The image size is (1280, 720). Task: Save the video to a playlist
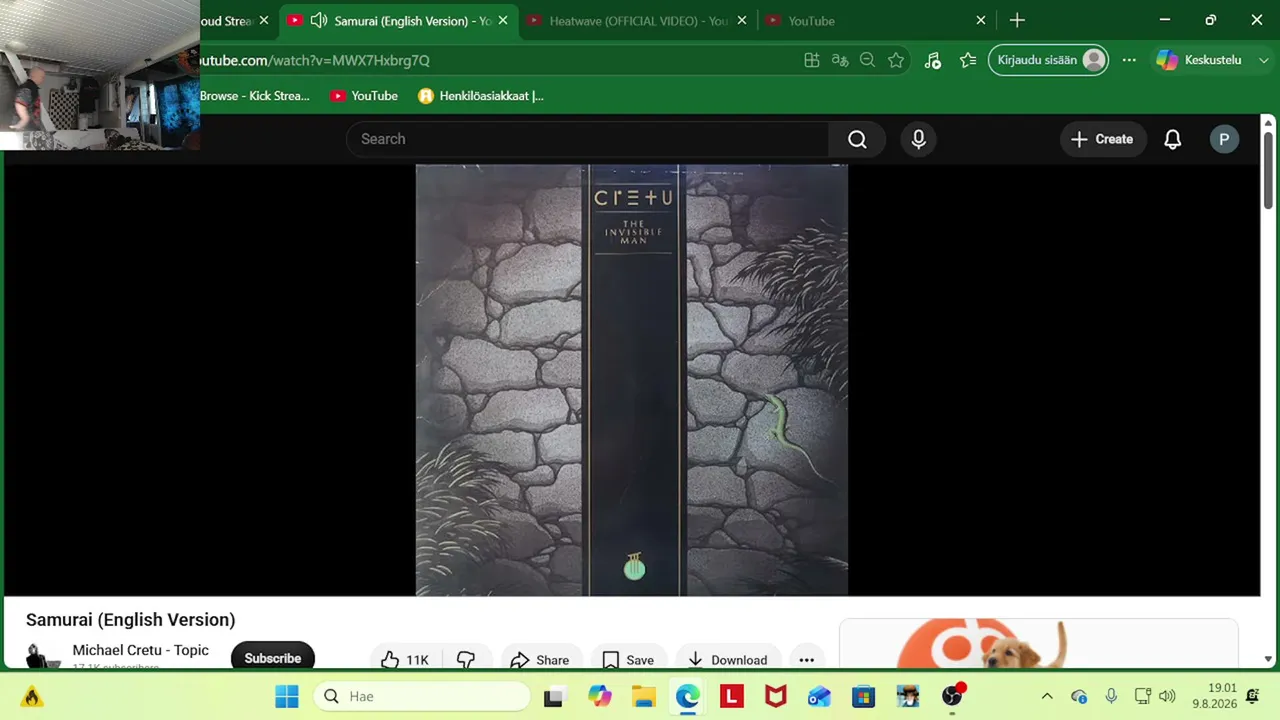pyautogui.click(x=628, y=659)
